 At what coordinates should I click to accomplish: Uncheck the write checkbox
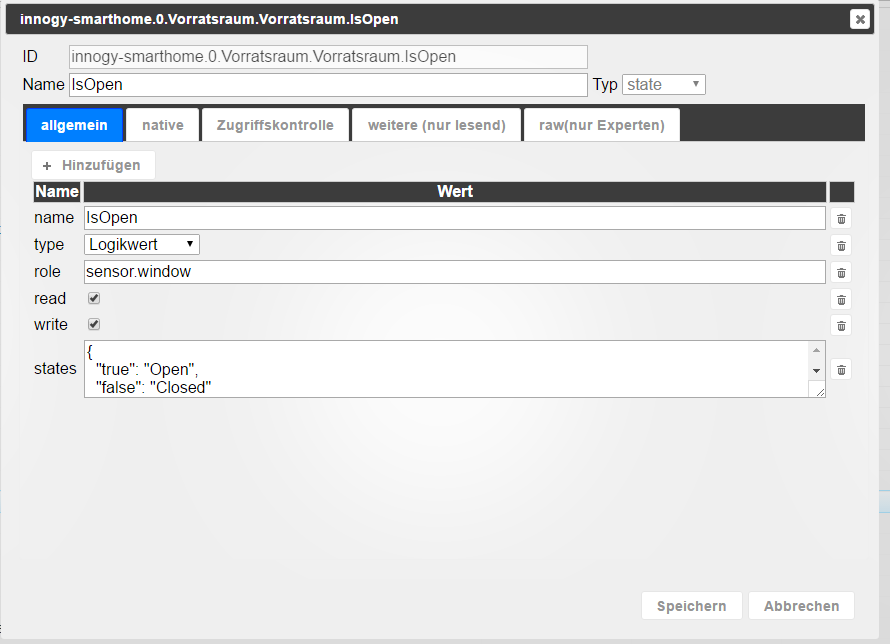click(x=94, y=324)
